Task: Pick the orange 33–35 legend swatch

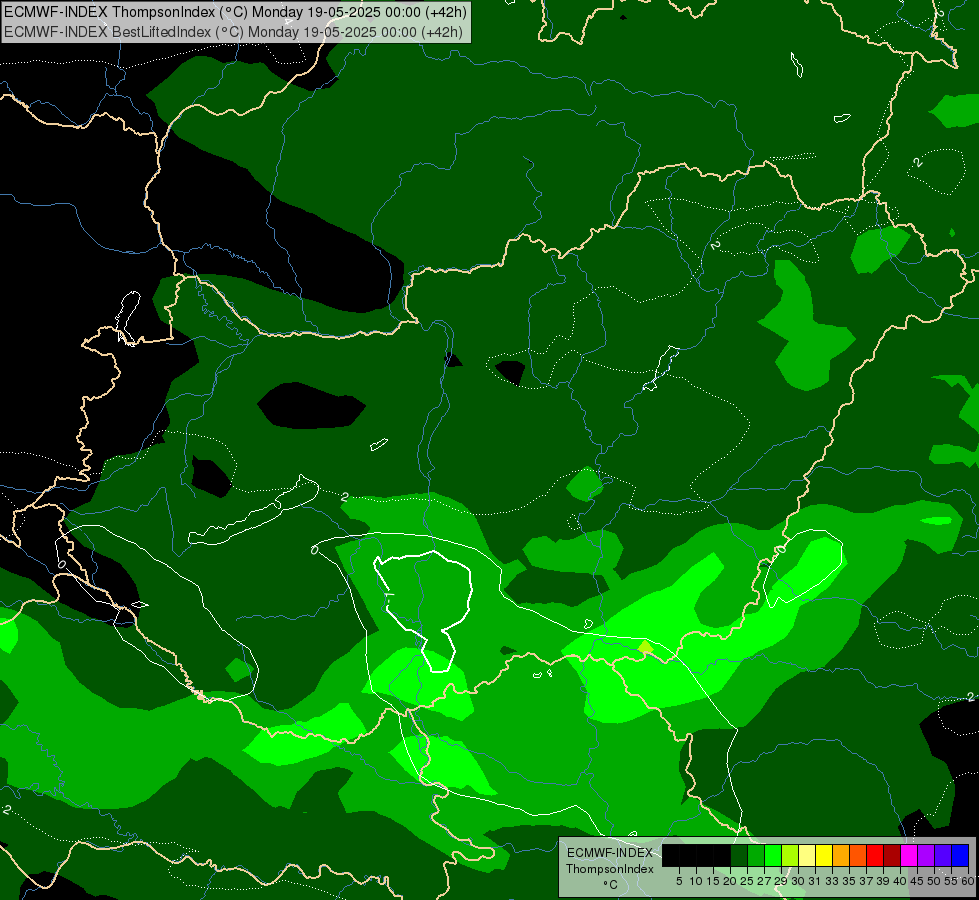Action: coord(841,855)
